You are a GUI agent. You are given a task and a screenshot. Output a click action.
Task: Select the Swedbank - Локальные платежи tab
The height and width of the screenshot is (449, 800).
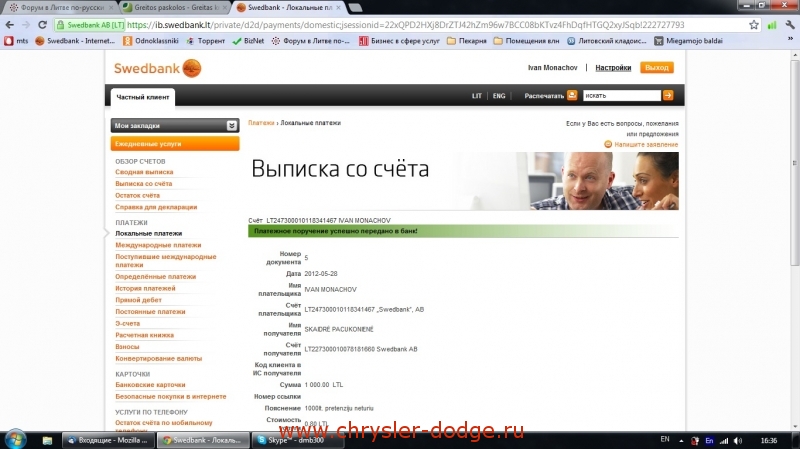pyautogui.click(x=289, y=8)
